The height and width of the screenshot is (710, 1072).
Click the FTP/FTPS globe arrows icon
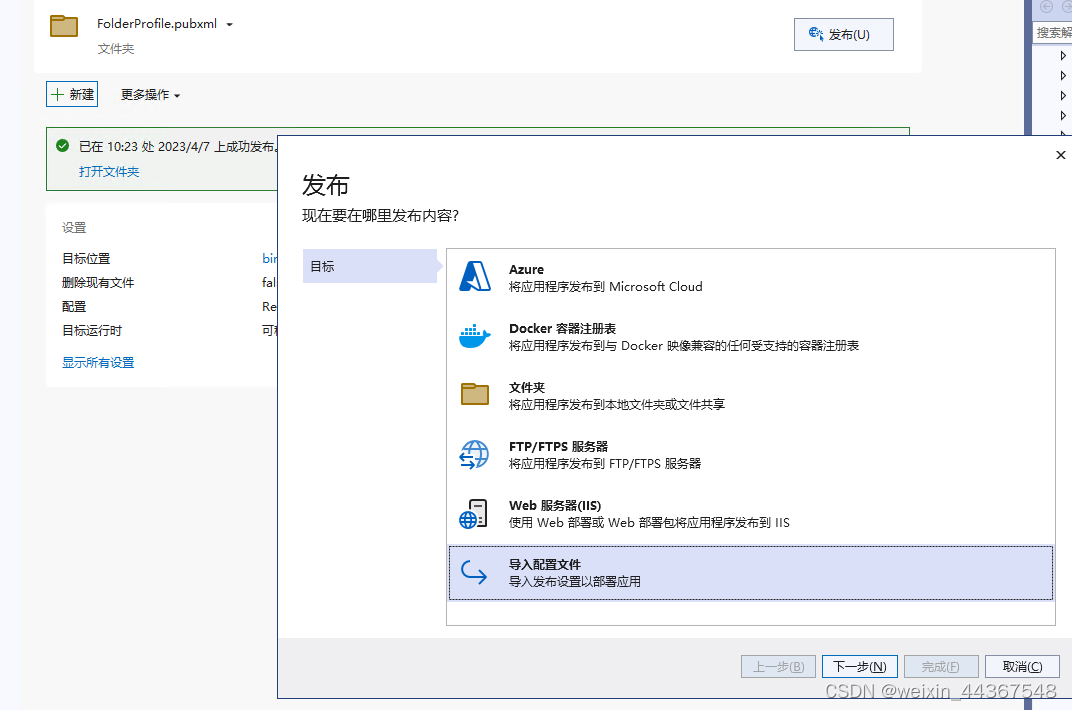point(474,454)
